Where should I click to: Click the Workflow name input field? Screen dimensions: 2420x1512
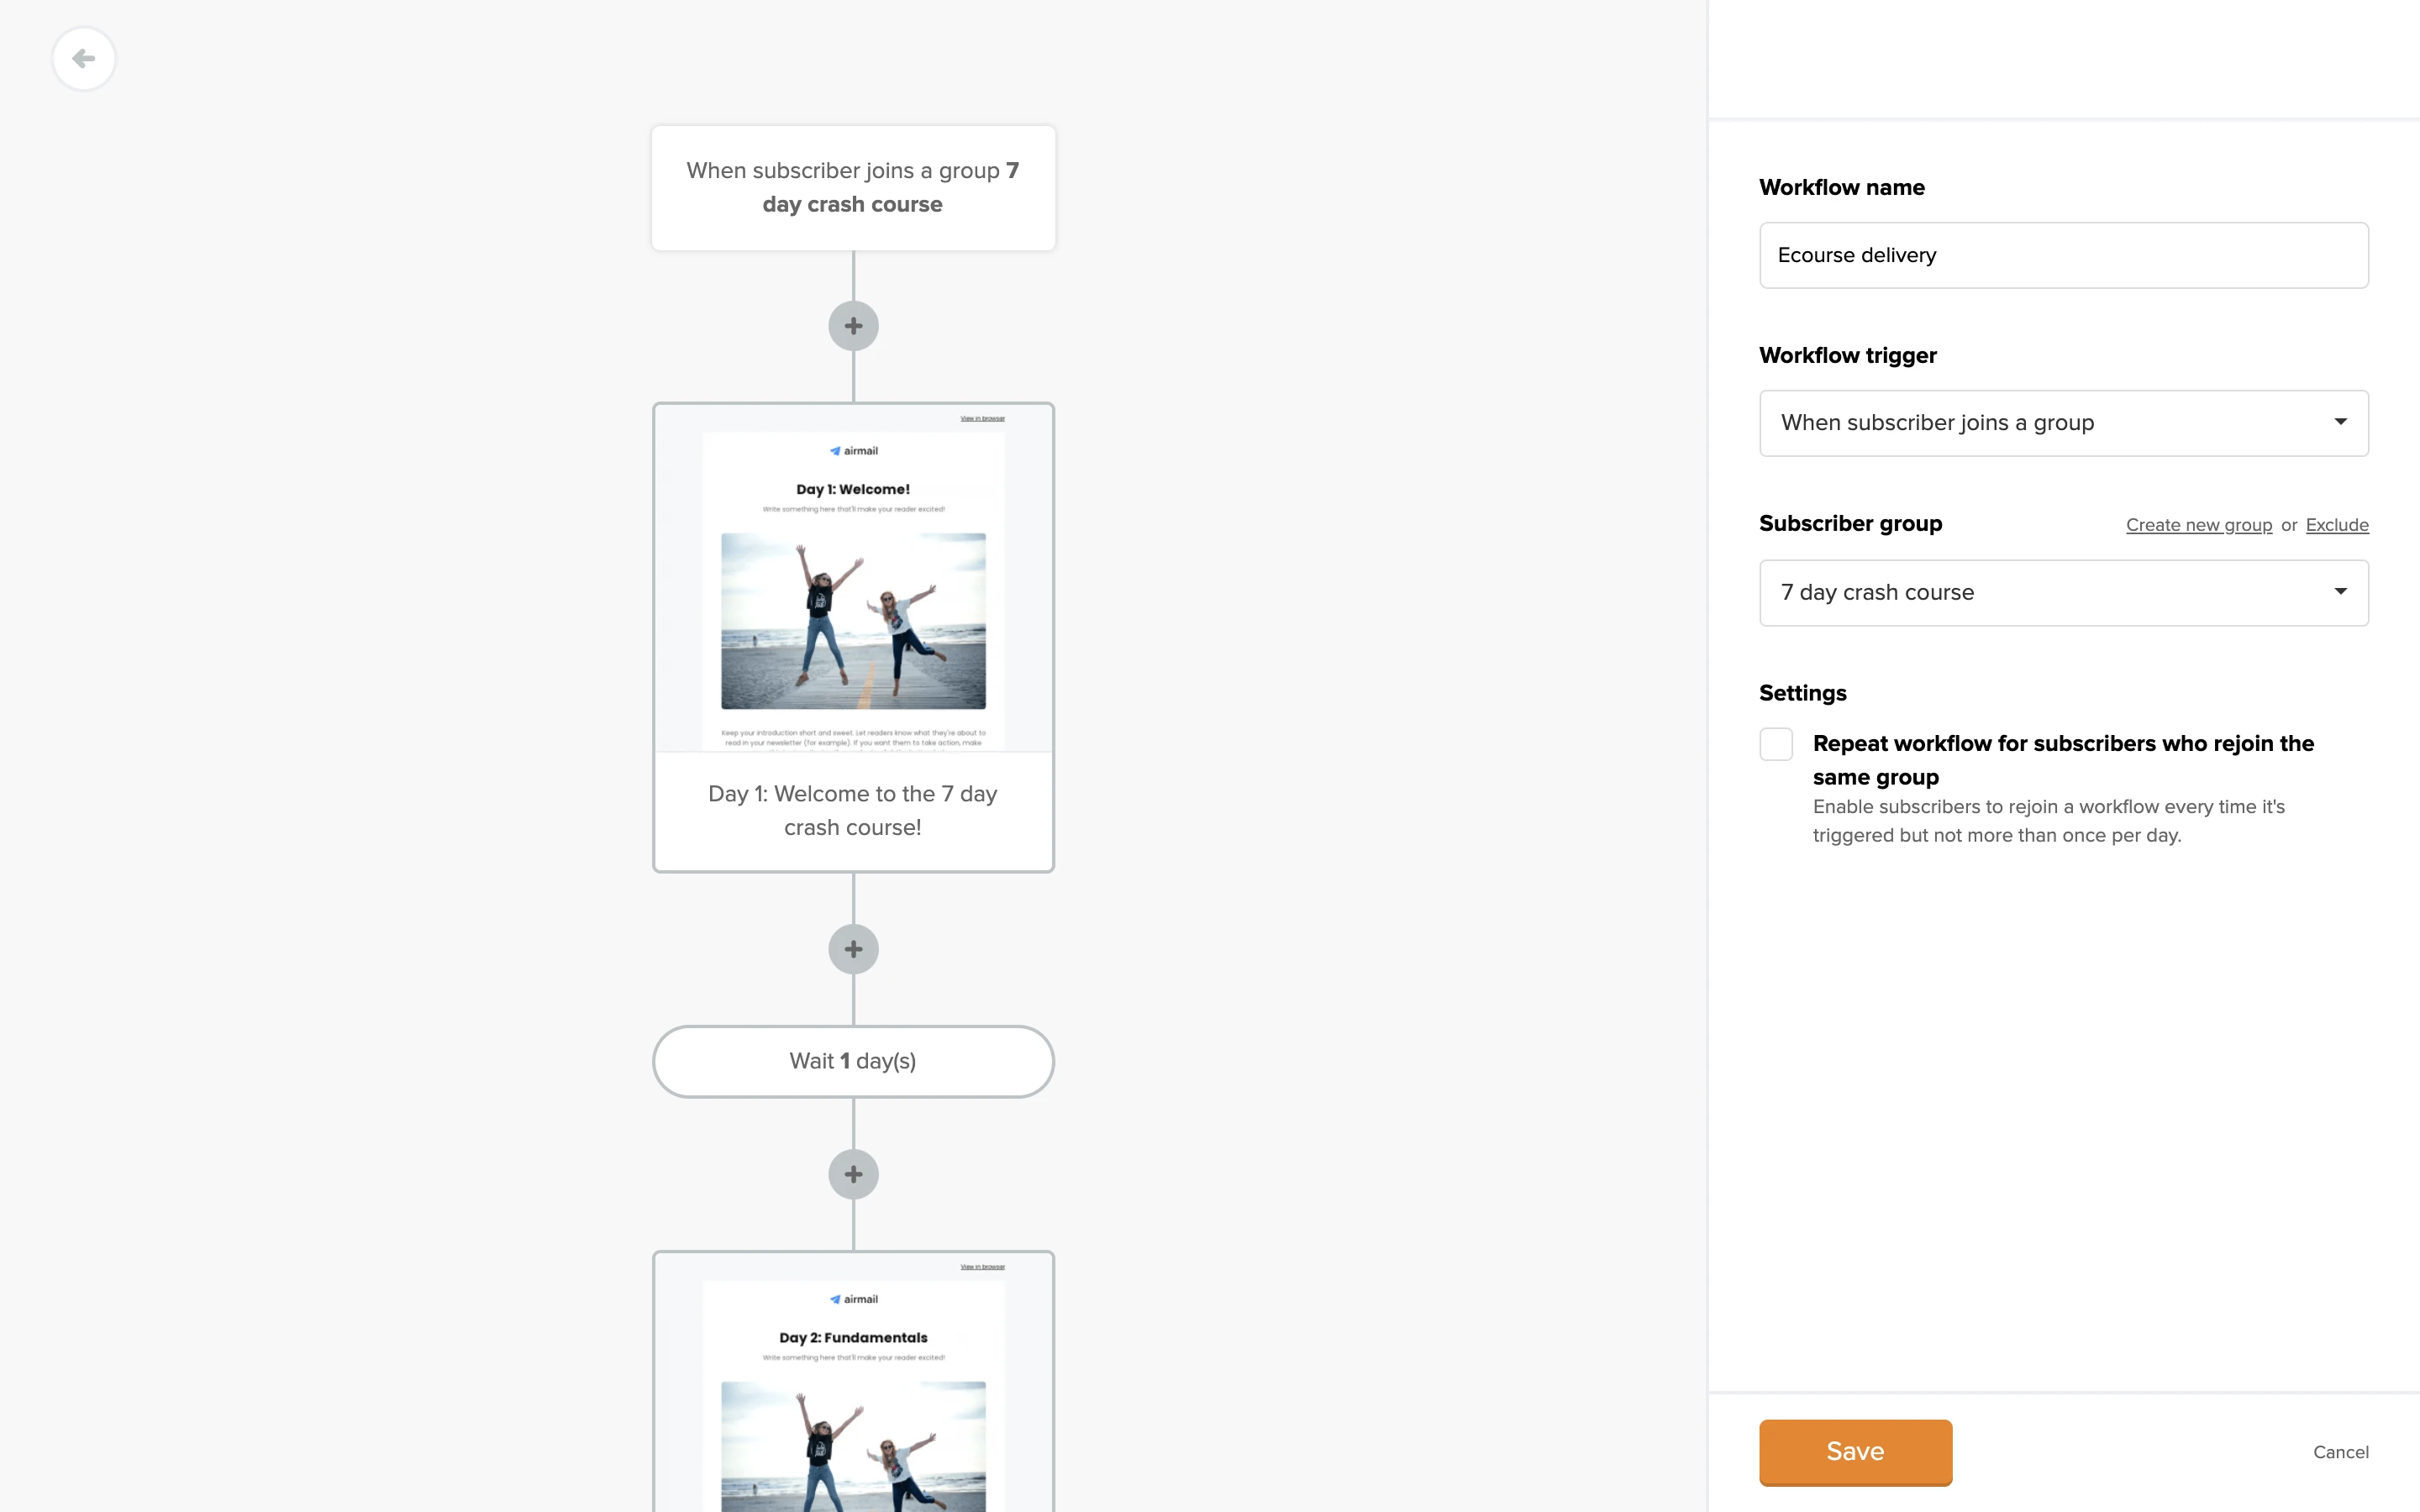pos(2063,255)
